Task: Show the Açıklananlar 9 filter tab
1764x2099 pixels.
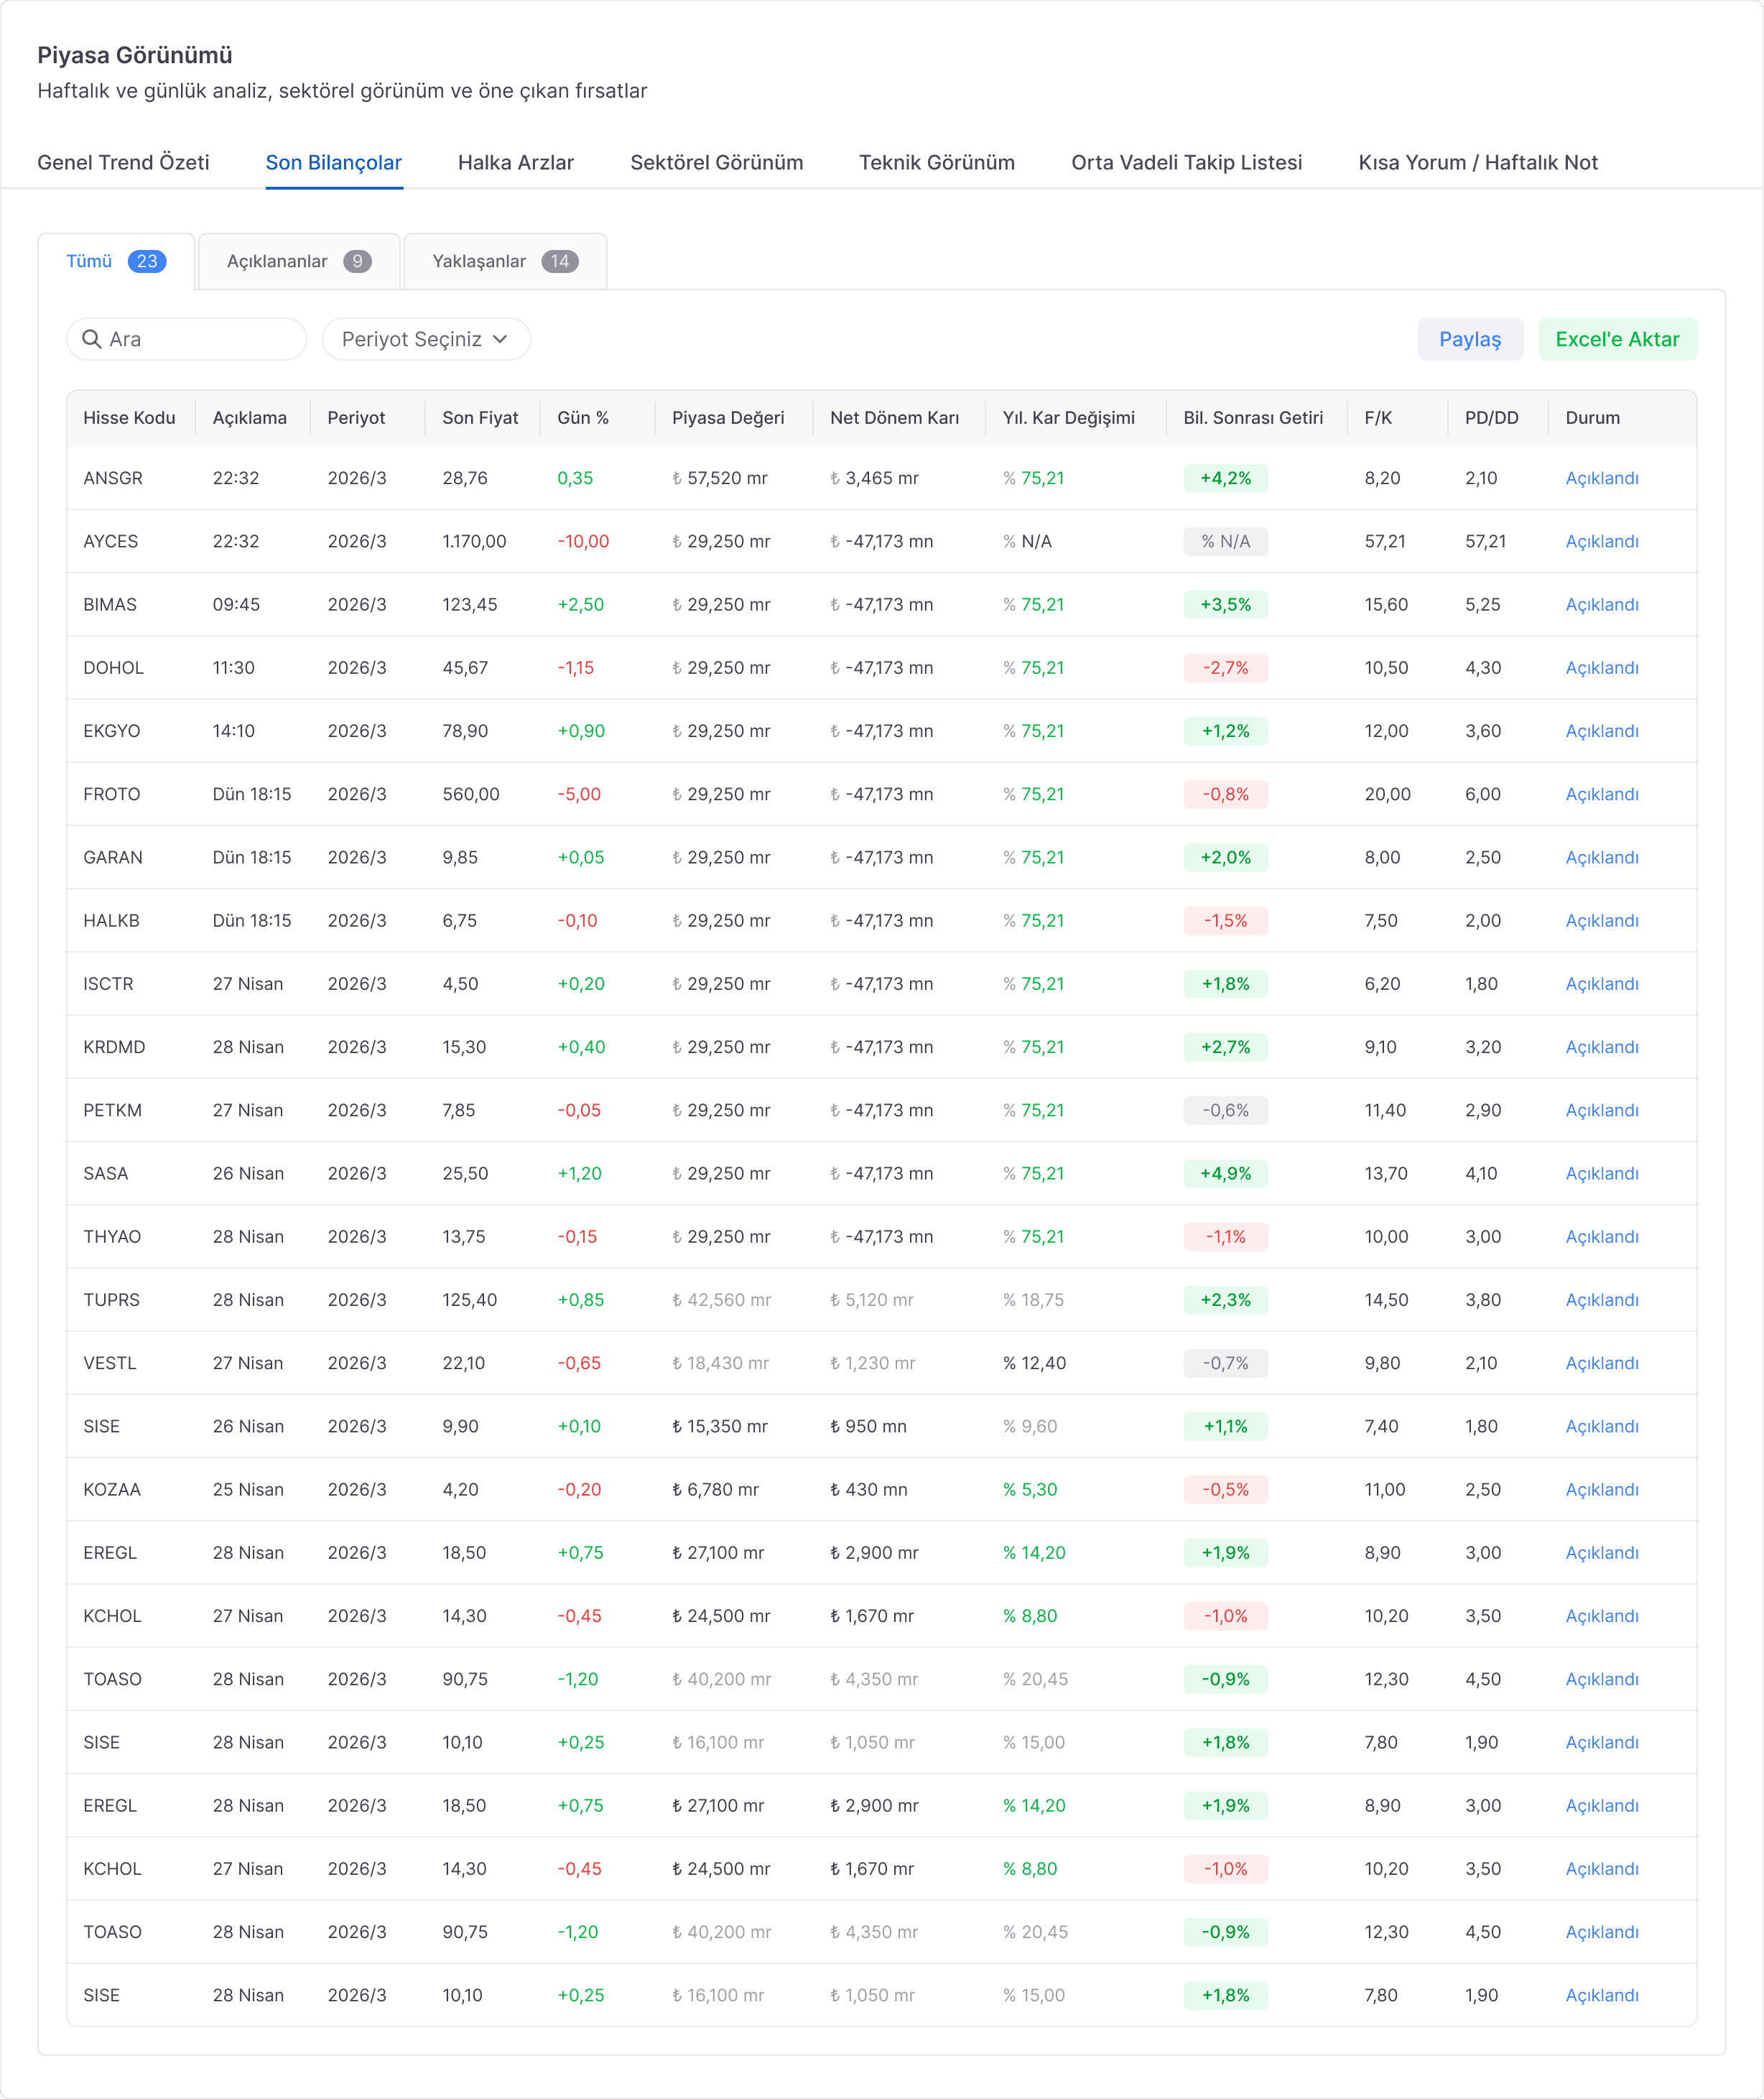Action: (299, 261)
